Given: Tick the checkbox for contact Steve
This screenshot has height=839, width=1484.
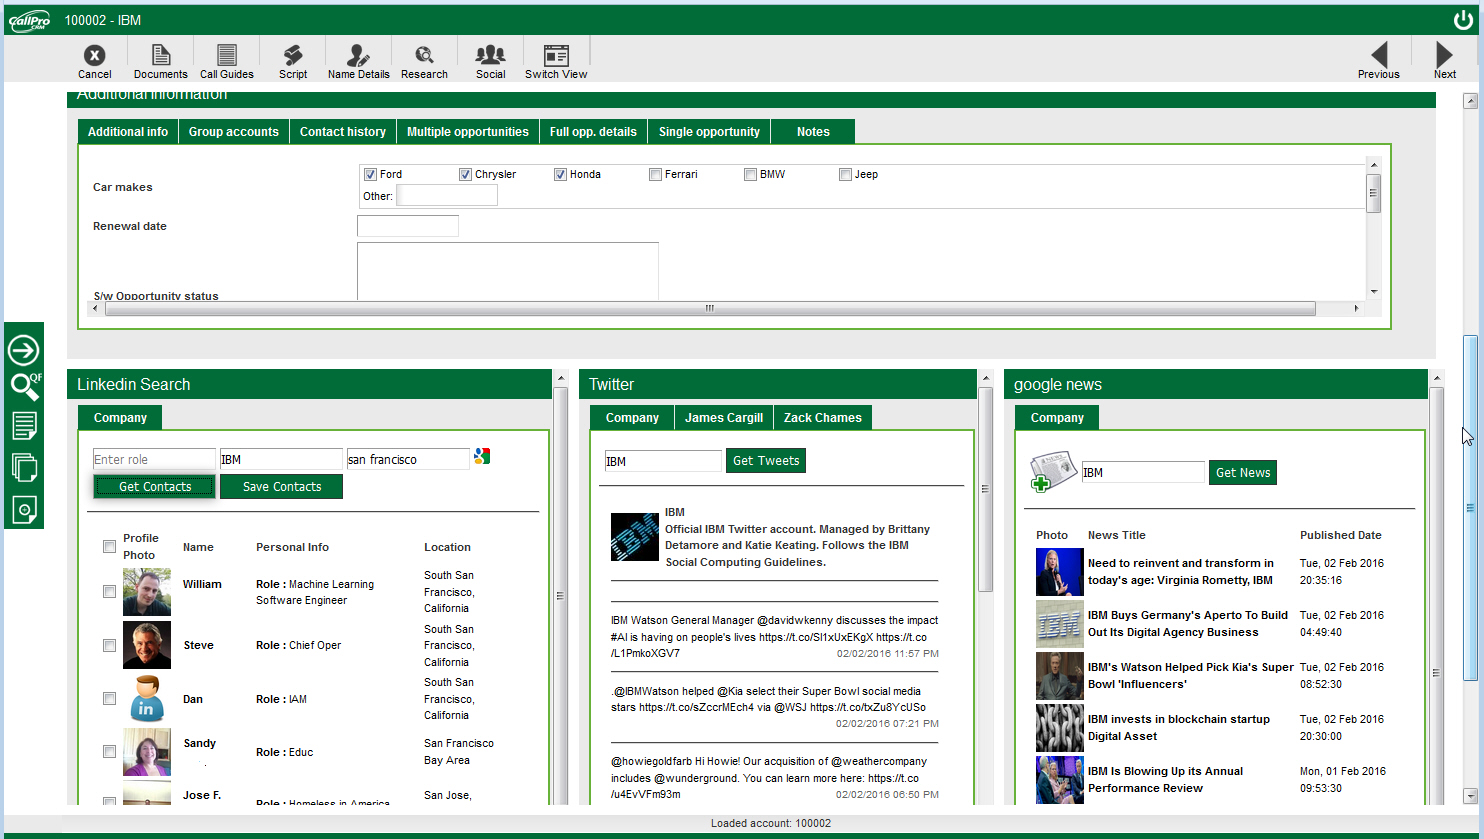Looking at the screenshot, I should click(109, 645).
